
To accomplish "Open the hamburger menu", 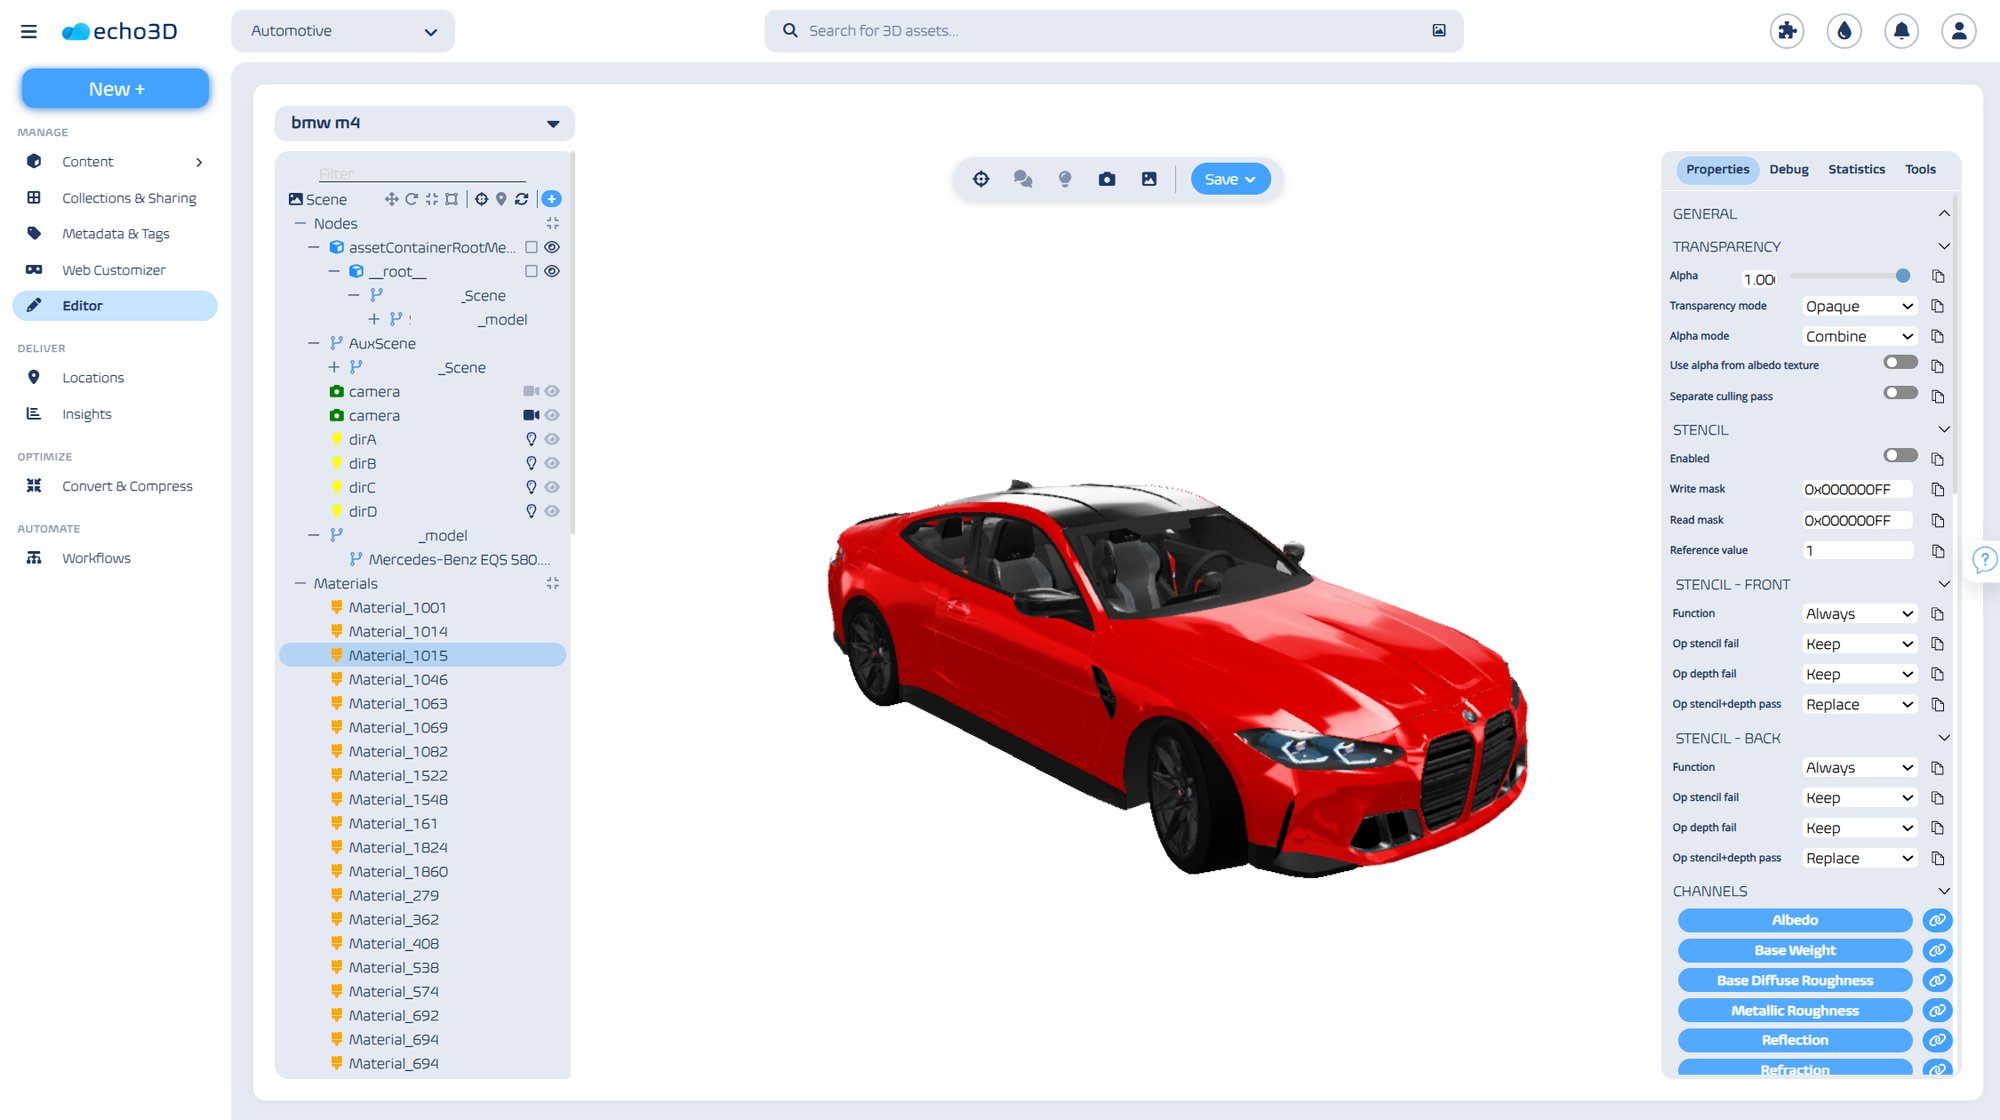I will 29,32.
